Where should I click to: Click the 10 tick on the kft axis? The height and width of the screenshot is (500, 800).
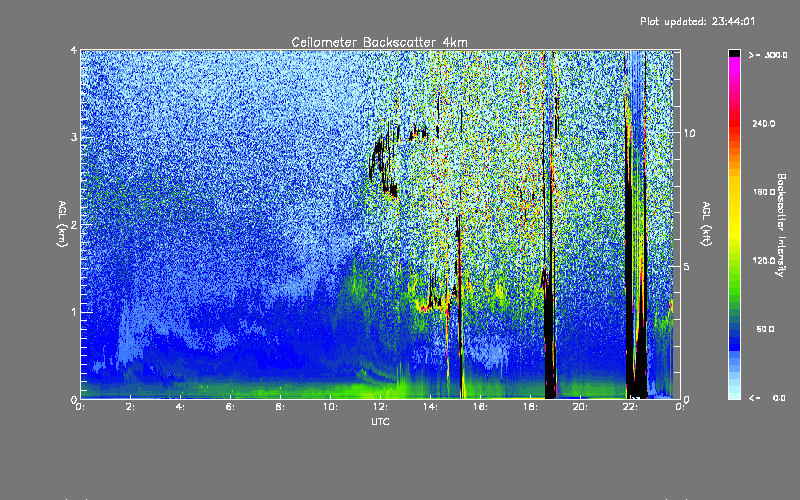[x=689, y=133]
